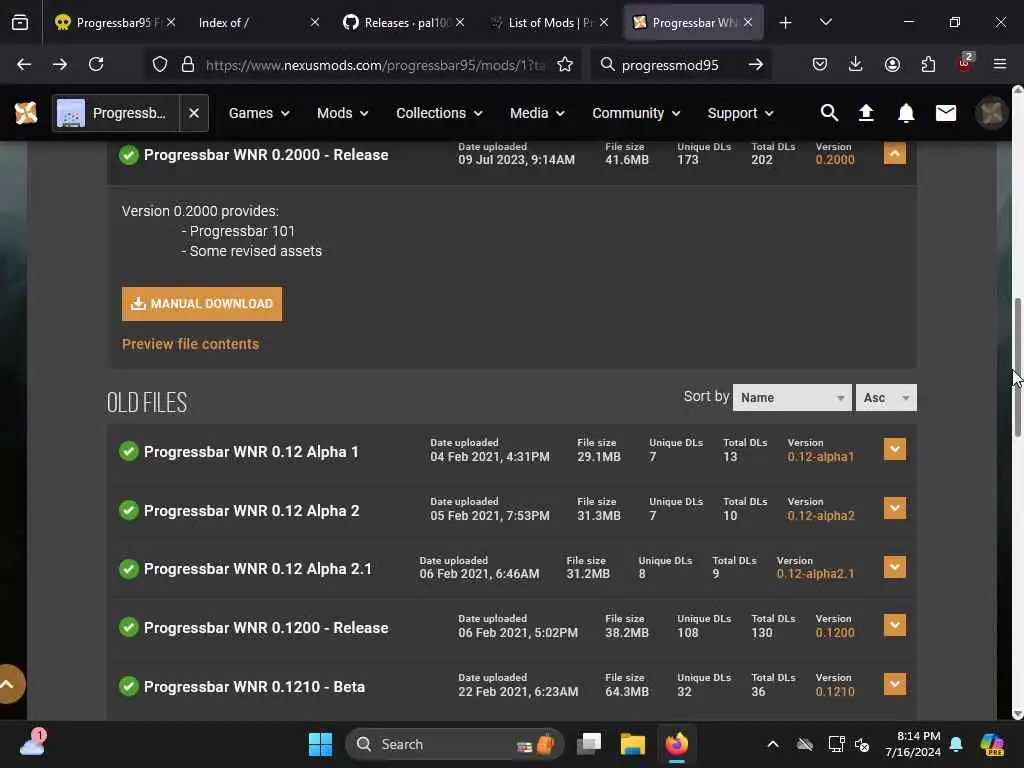The width and height of the screenshot is (1024, 768).
Task: Expand the Progressbar WNR 0.1210 Beta entry
Action: [895, 684]
